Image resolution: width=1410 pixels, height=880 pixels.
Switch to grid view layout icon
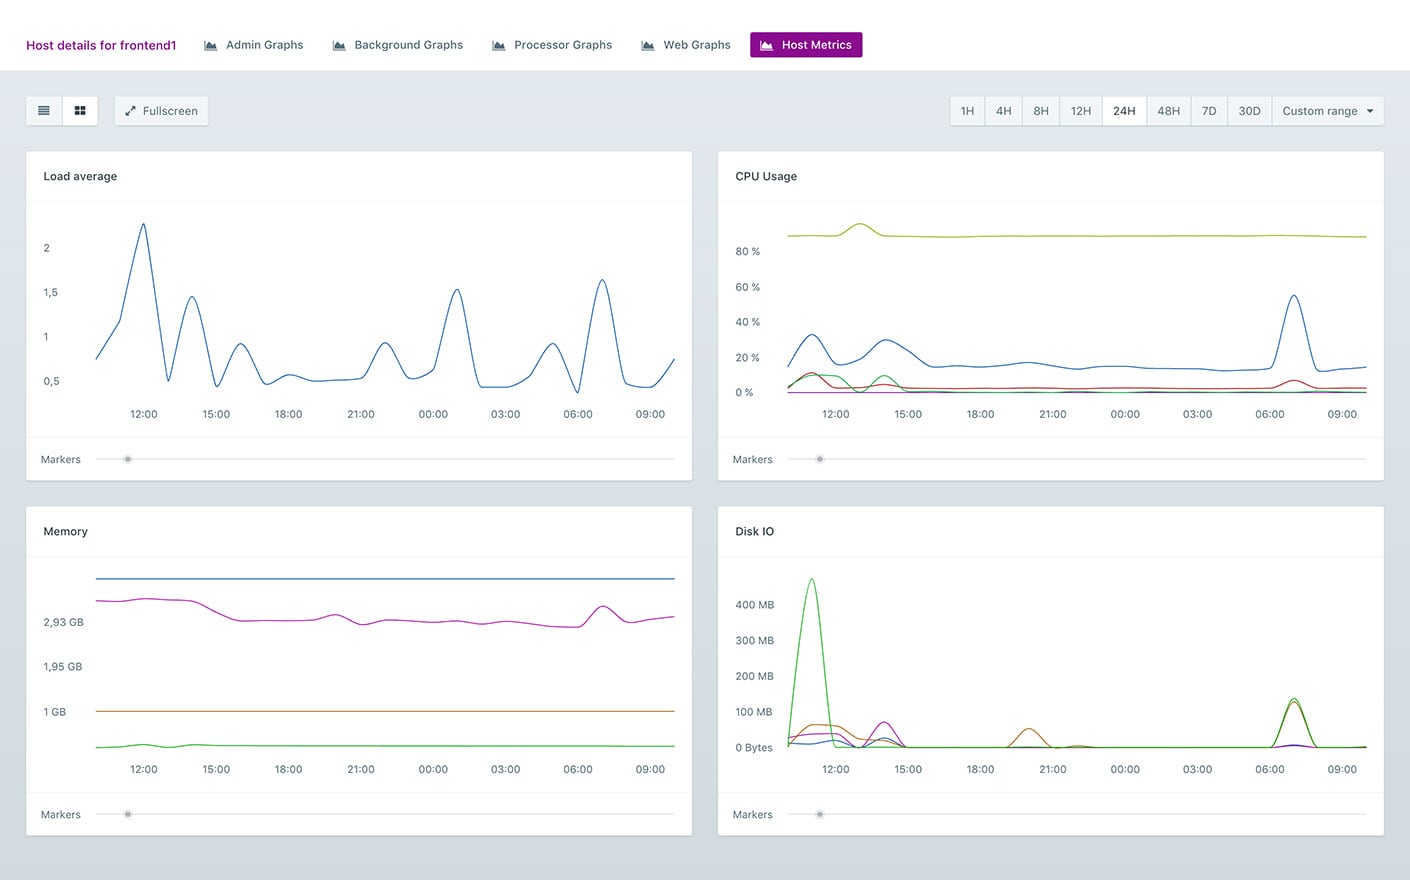80,111
